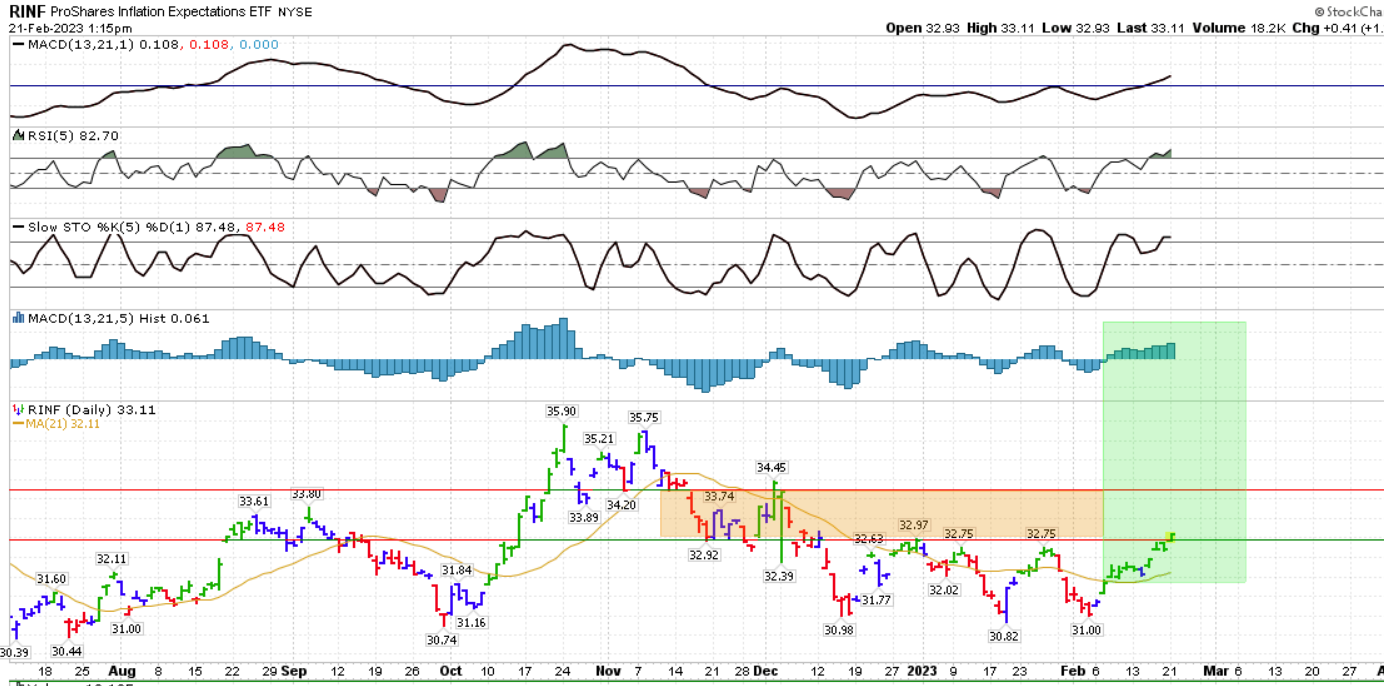The image size is (1384, 686).
Task: Click the 30.39 price label
Action: tap(14, 652)
